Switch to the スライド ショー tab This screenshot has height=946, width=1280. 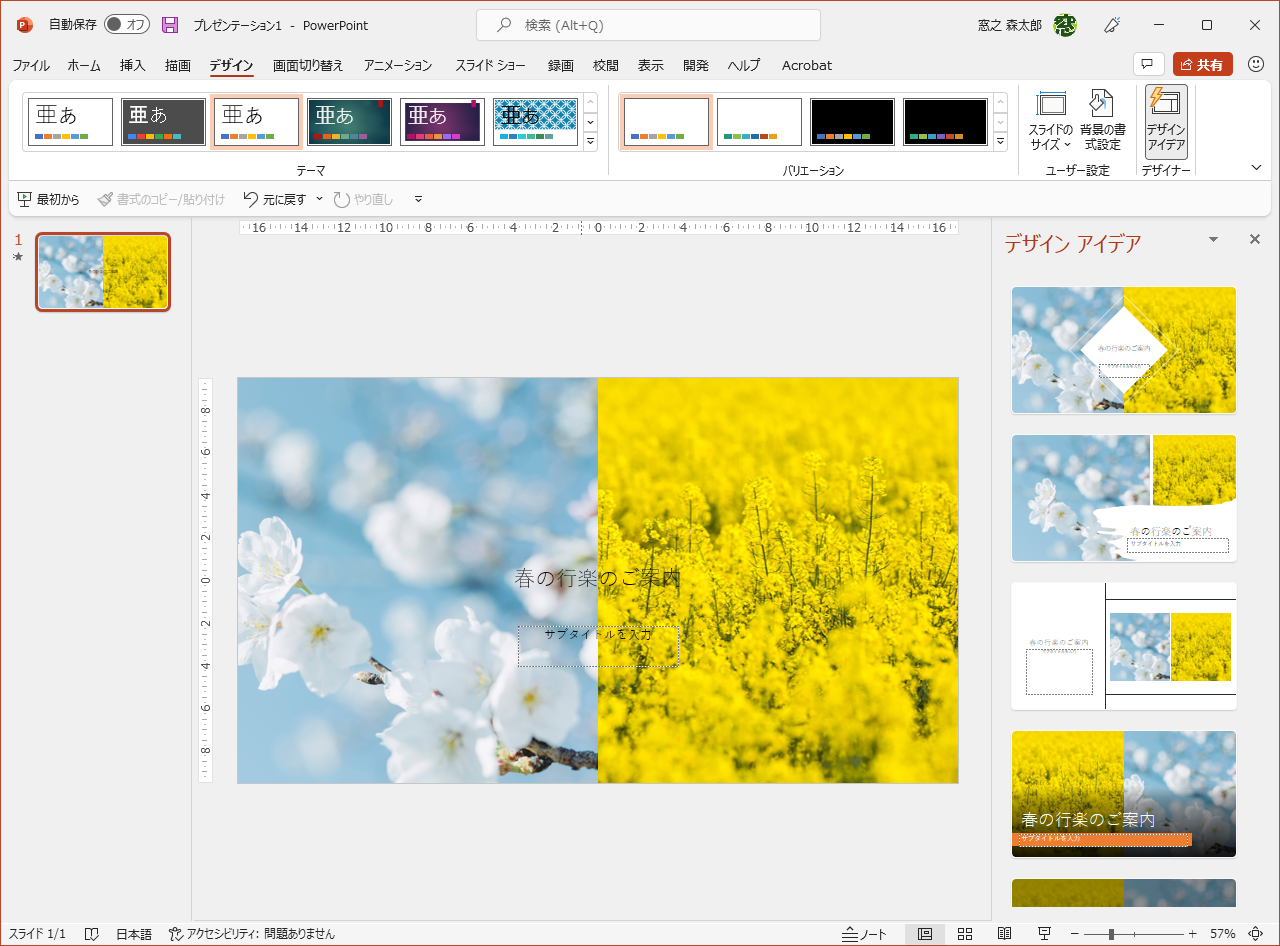[490, 65]
